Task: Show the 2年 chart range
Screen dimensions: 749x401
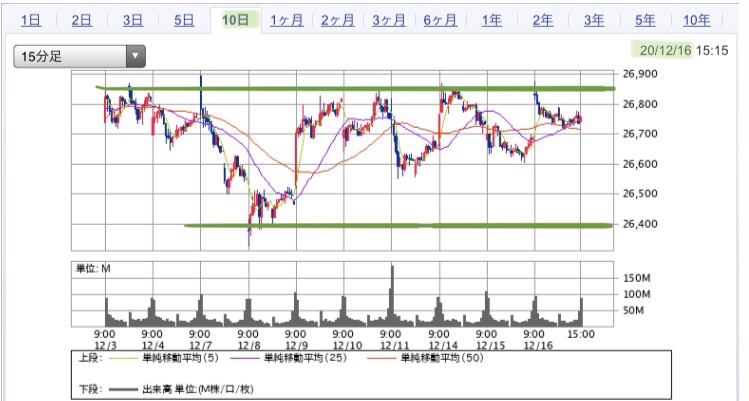Action: (543, 20)
